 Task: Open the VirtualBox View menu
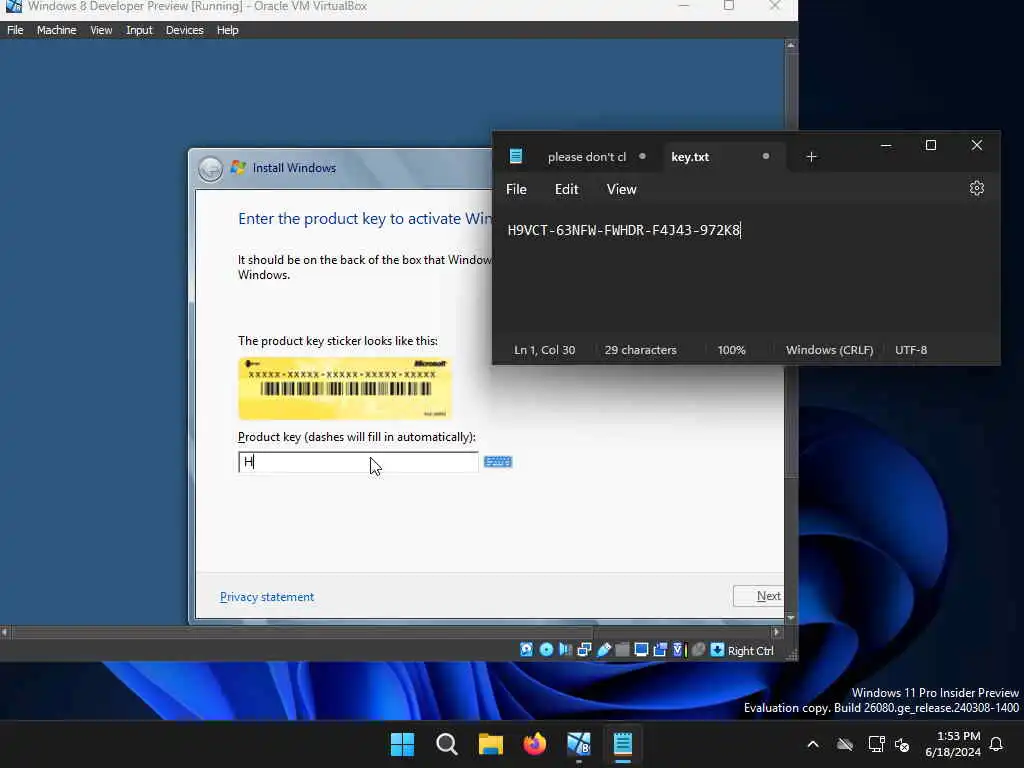pos(101,30)
